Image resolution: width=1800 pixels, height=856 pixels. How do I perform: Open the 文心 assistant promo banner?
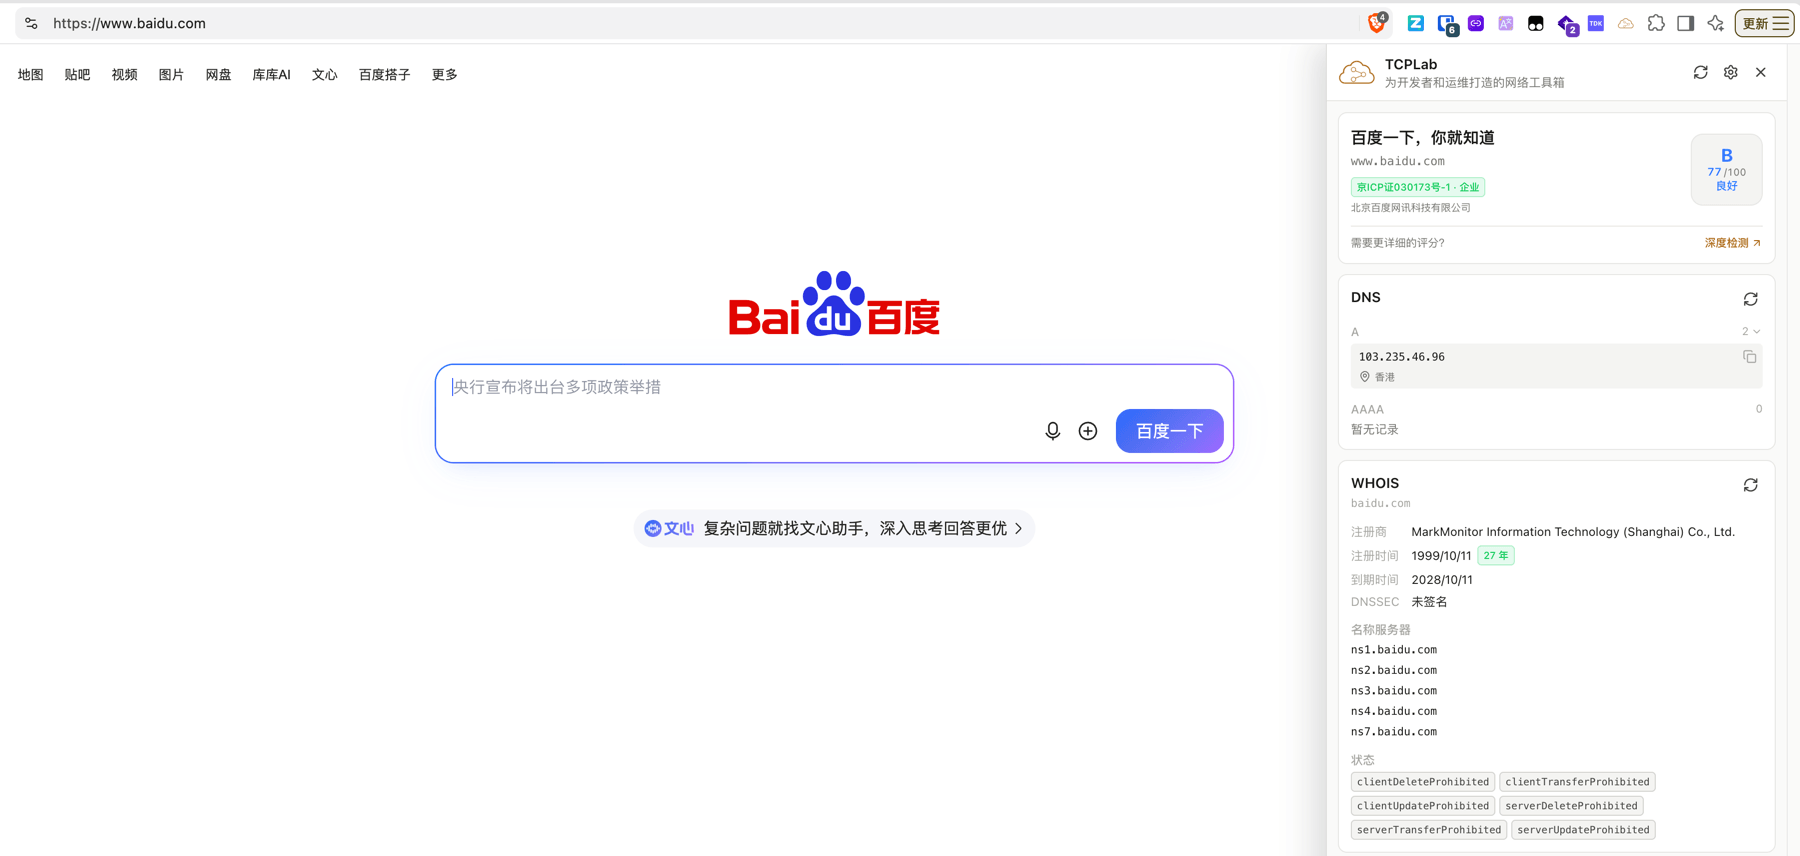[x=834, y=528]
